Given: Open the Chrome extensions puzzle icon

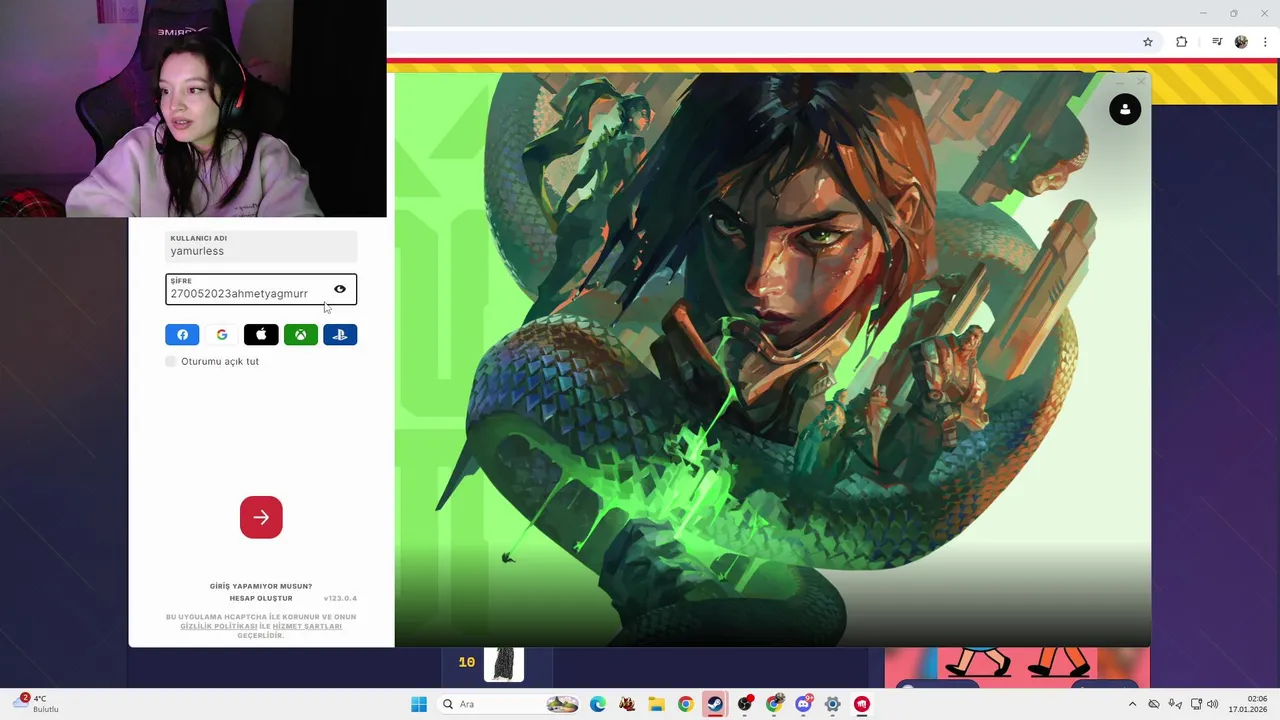Looking at the screenshot, I should click(x=1182, y=42).
